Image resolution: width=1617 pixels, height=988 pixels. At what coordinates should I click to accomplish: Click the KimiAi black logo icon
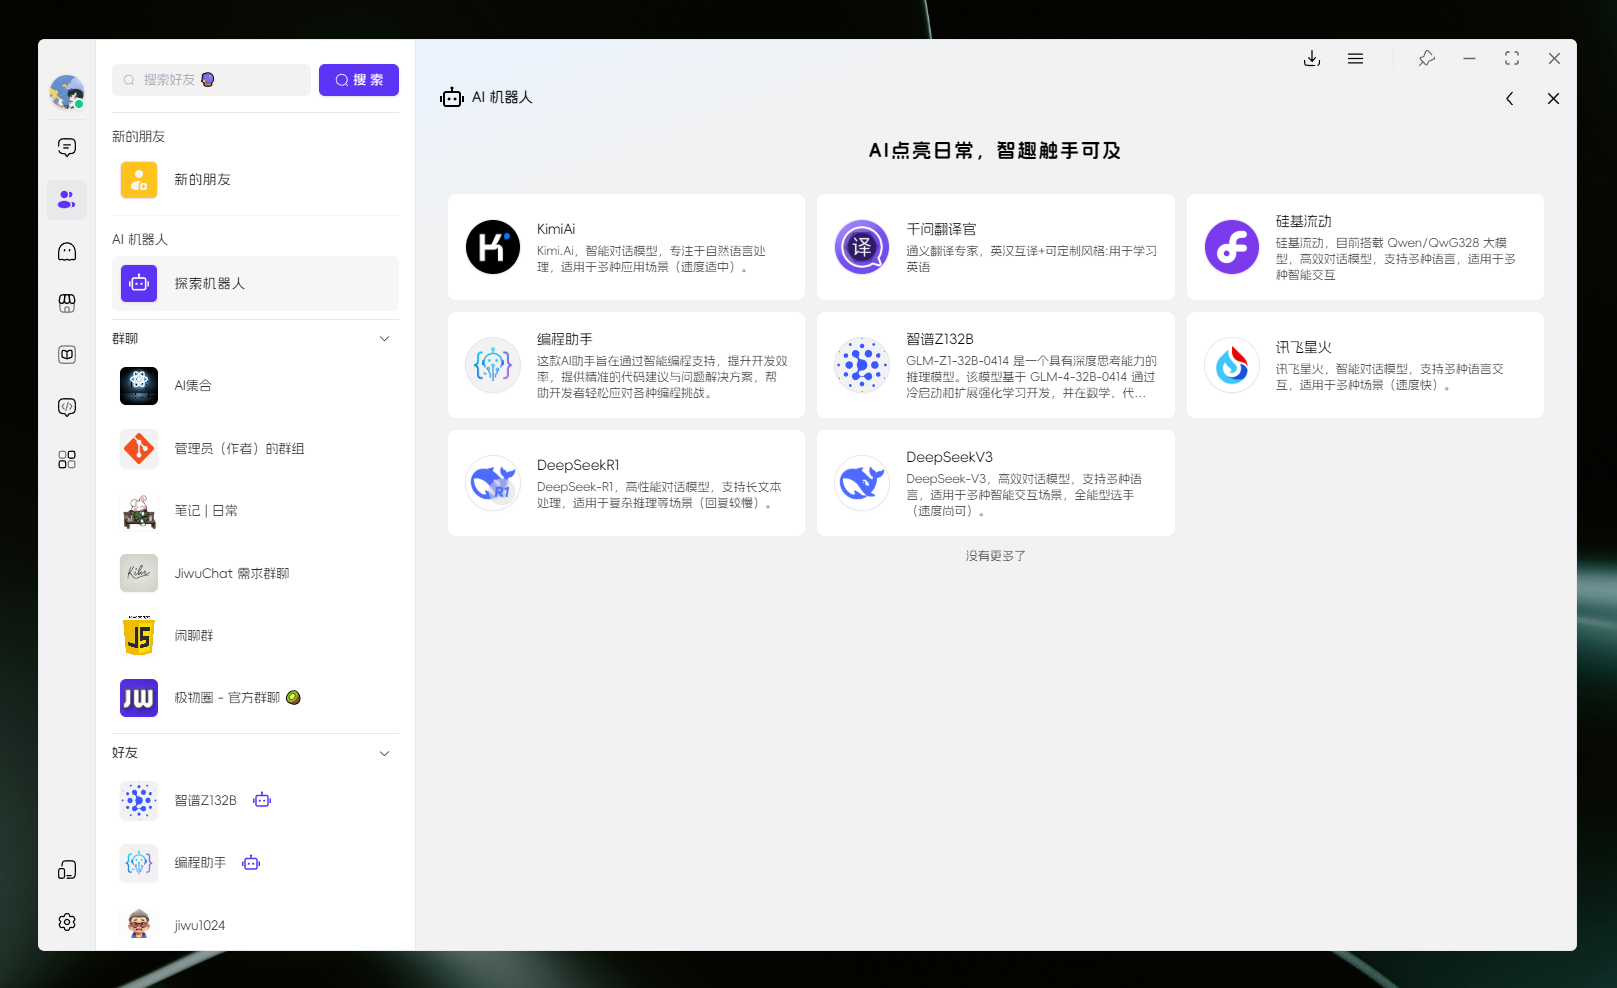click(x=493, y=247)
